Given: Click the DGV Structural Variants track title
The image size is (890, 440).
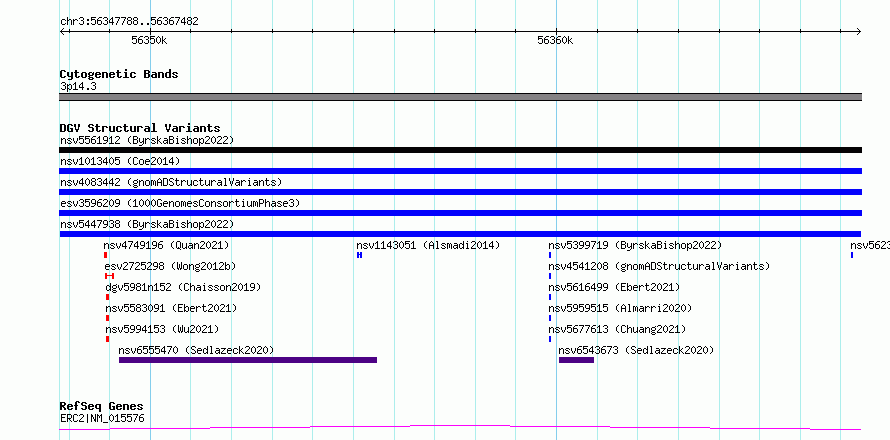Looking at the screenshot, I should [x=140, y=128].
